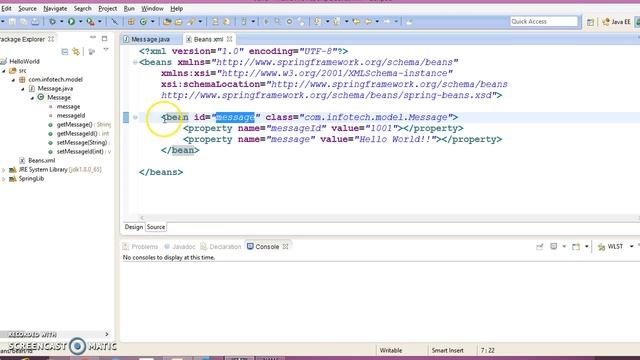Click the Open Console icon in Console toolbar
Image resolution: width=640 pixels, height=360 pixels.
point(576,247)
